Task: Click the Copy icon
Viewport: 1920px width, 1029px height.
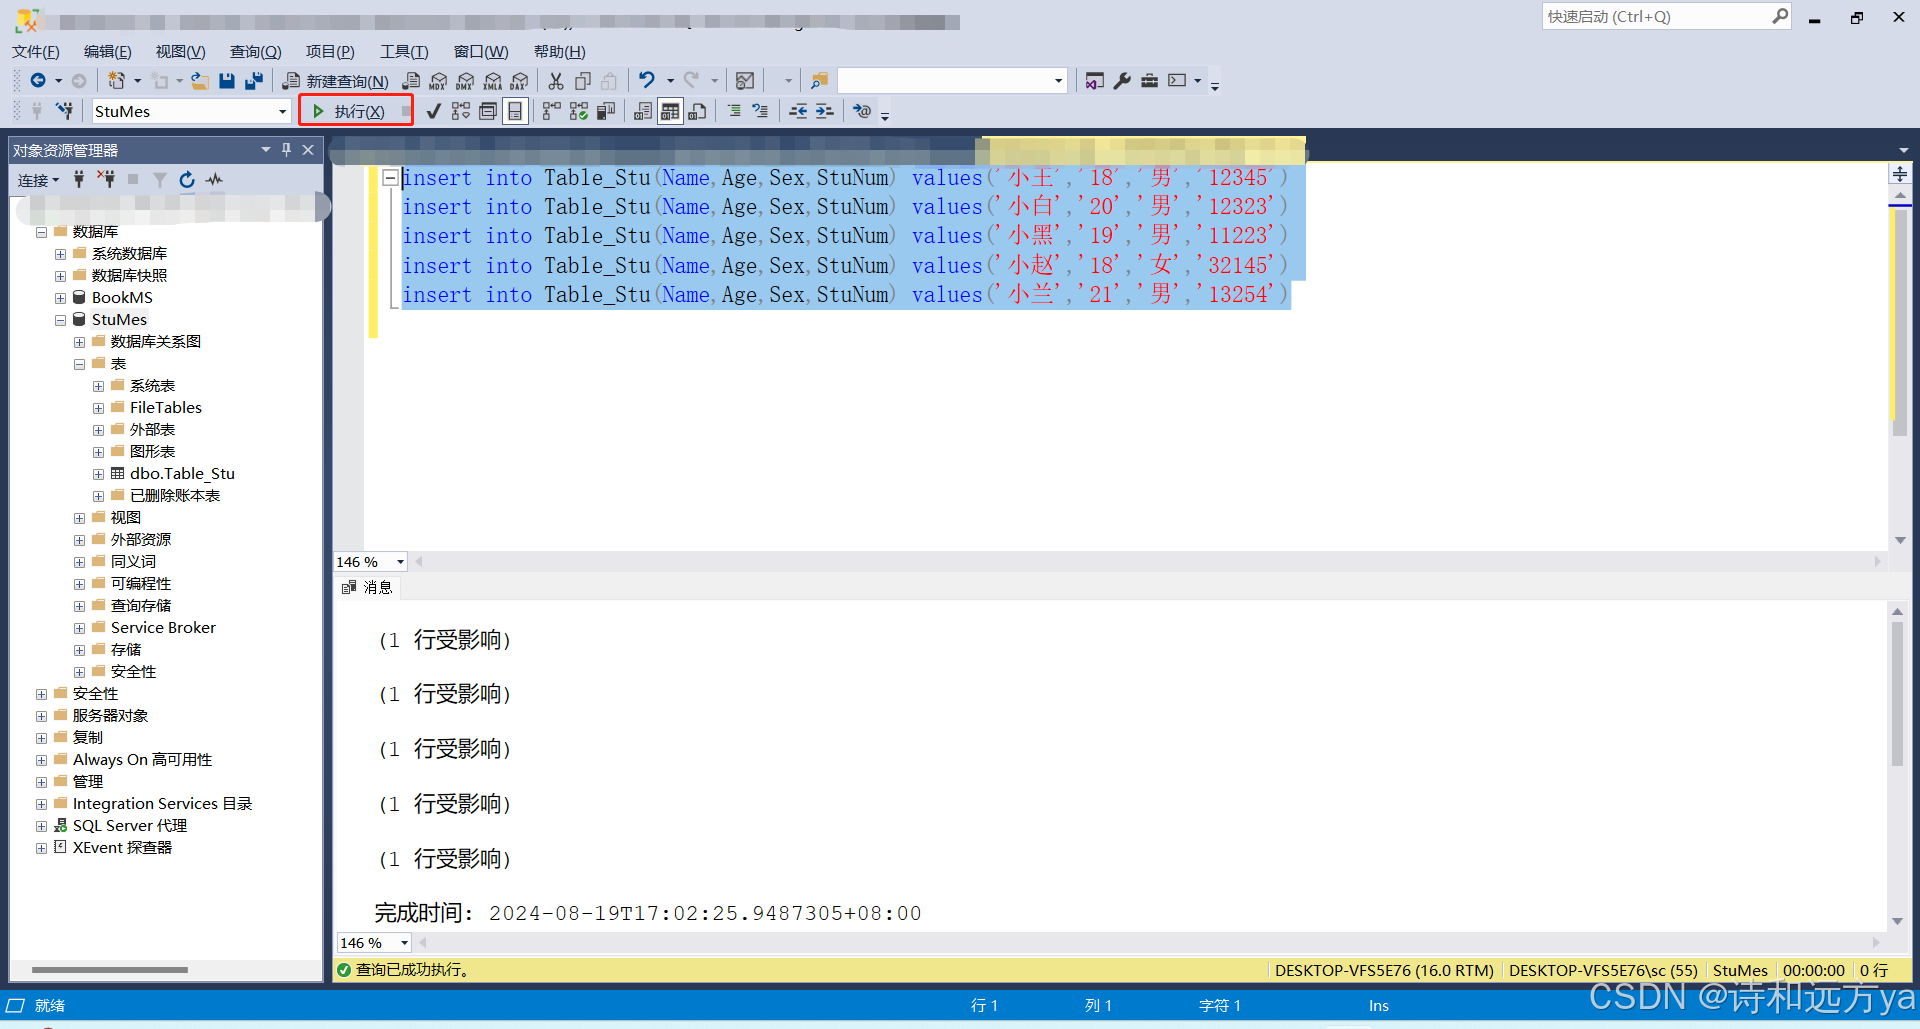Action: pos(583,81)
